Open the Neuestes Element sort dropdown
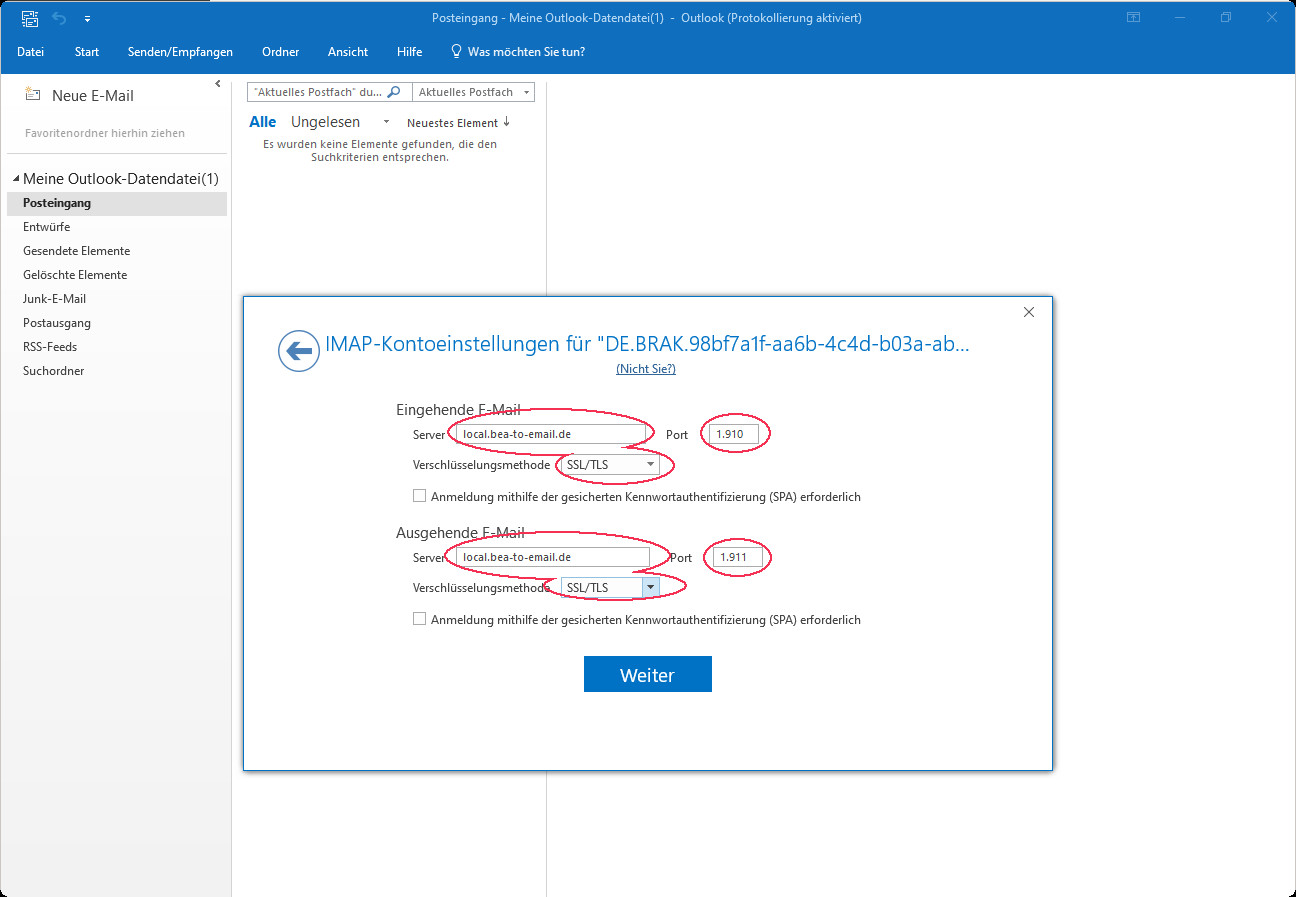Viewport: 1296px width, 897px height. 452,123
